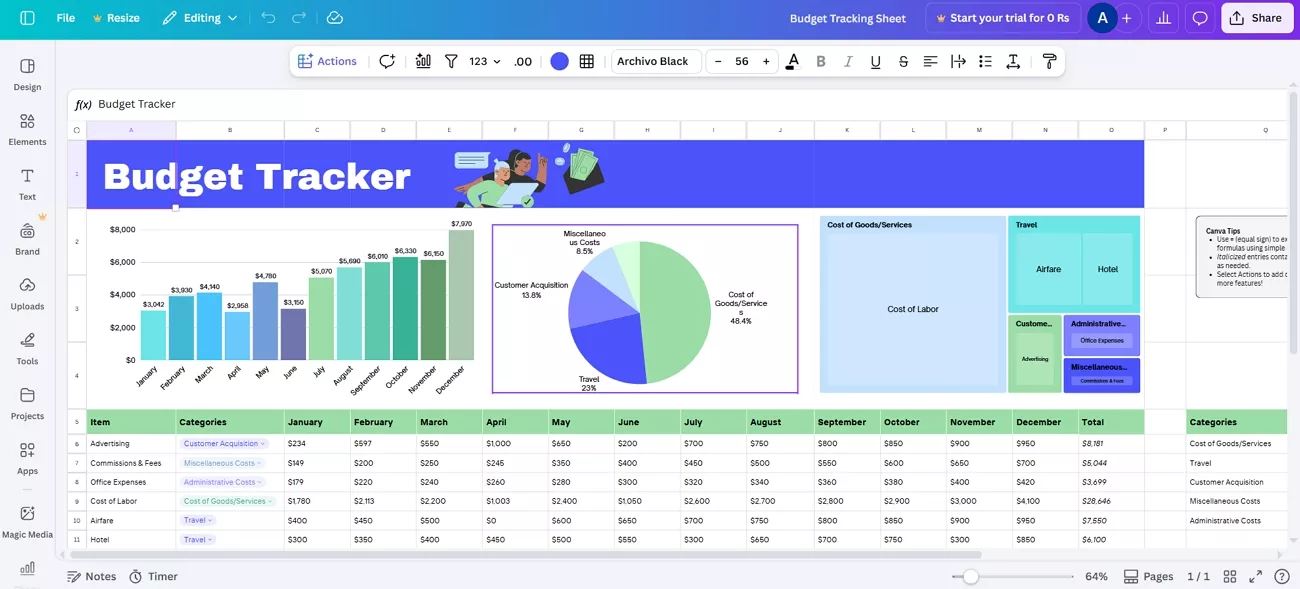Open the comments bubble in the top bar
The width and height of the screenshot is (1300, 589).
click(1200, 17)
